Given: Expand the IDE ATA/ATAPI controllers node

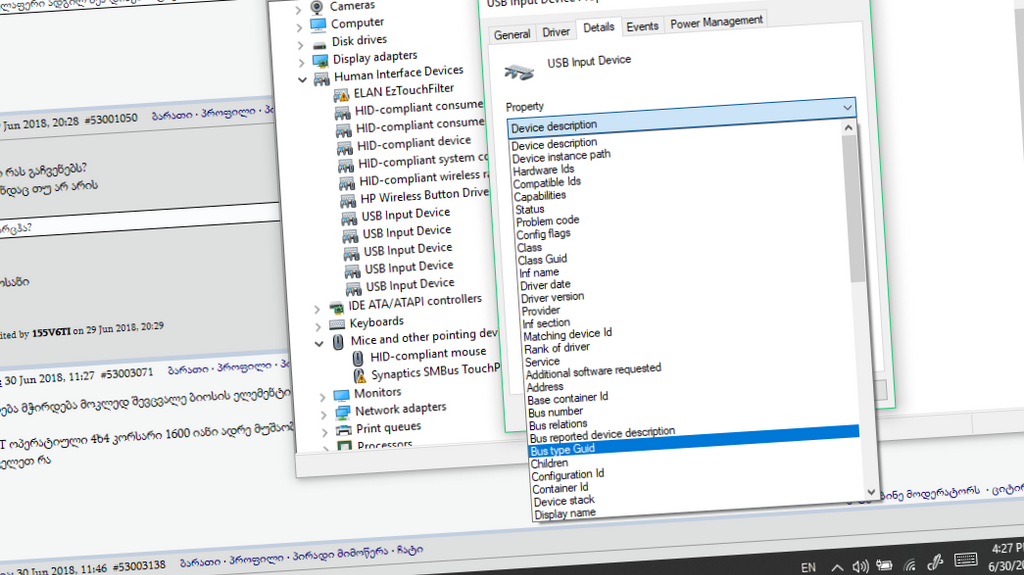Looking at the screenshot, I should (317, 309).
